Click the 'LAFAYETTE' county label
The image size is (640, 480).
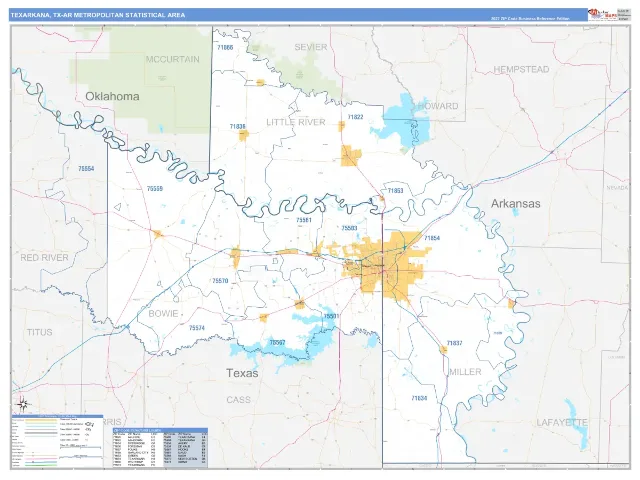coord(562,422)
